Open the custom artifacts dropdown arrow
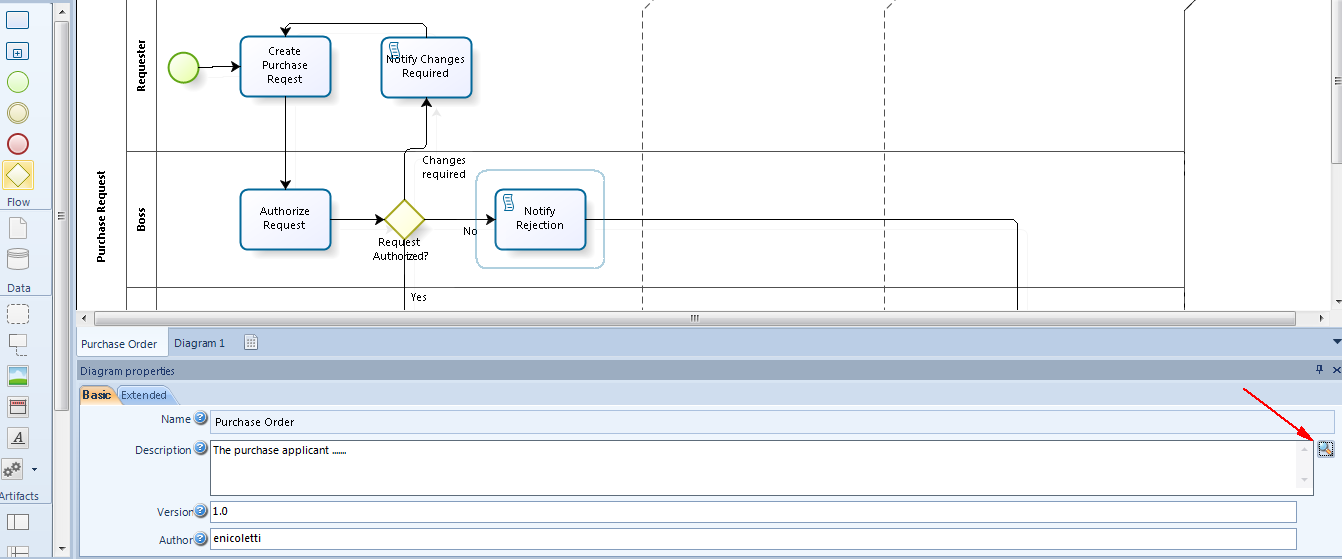 point(35,469)
